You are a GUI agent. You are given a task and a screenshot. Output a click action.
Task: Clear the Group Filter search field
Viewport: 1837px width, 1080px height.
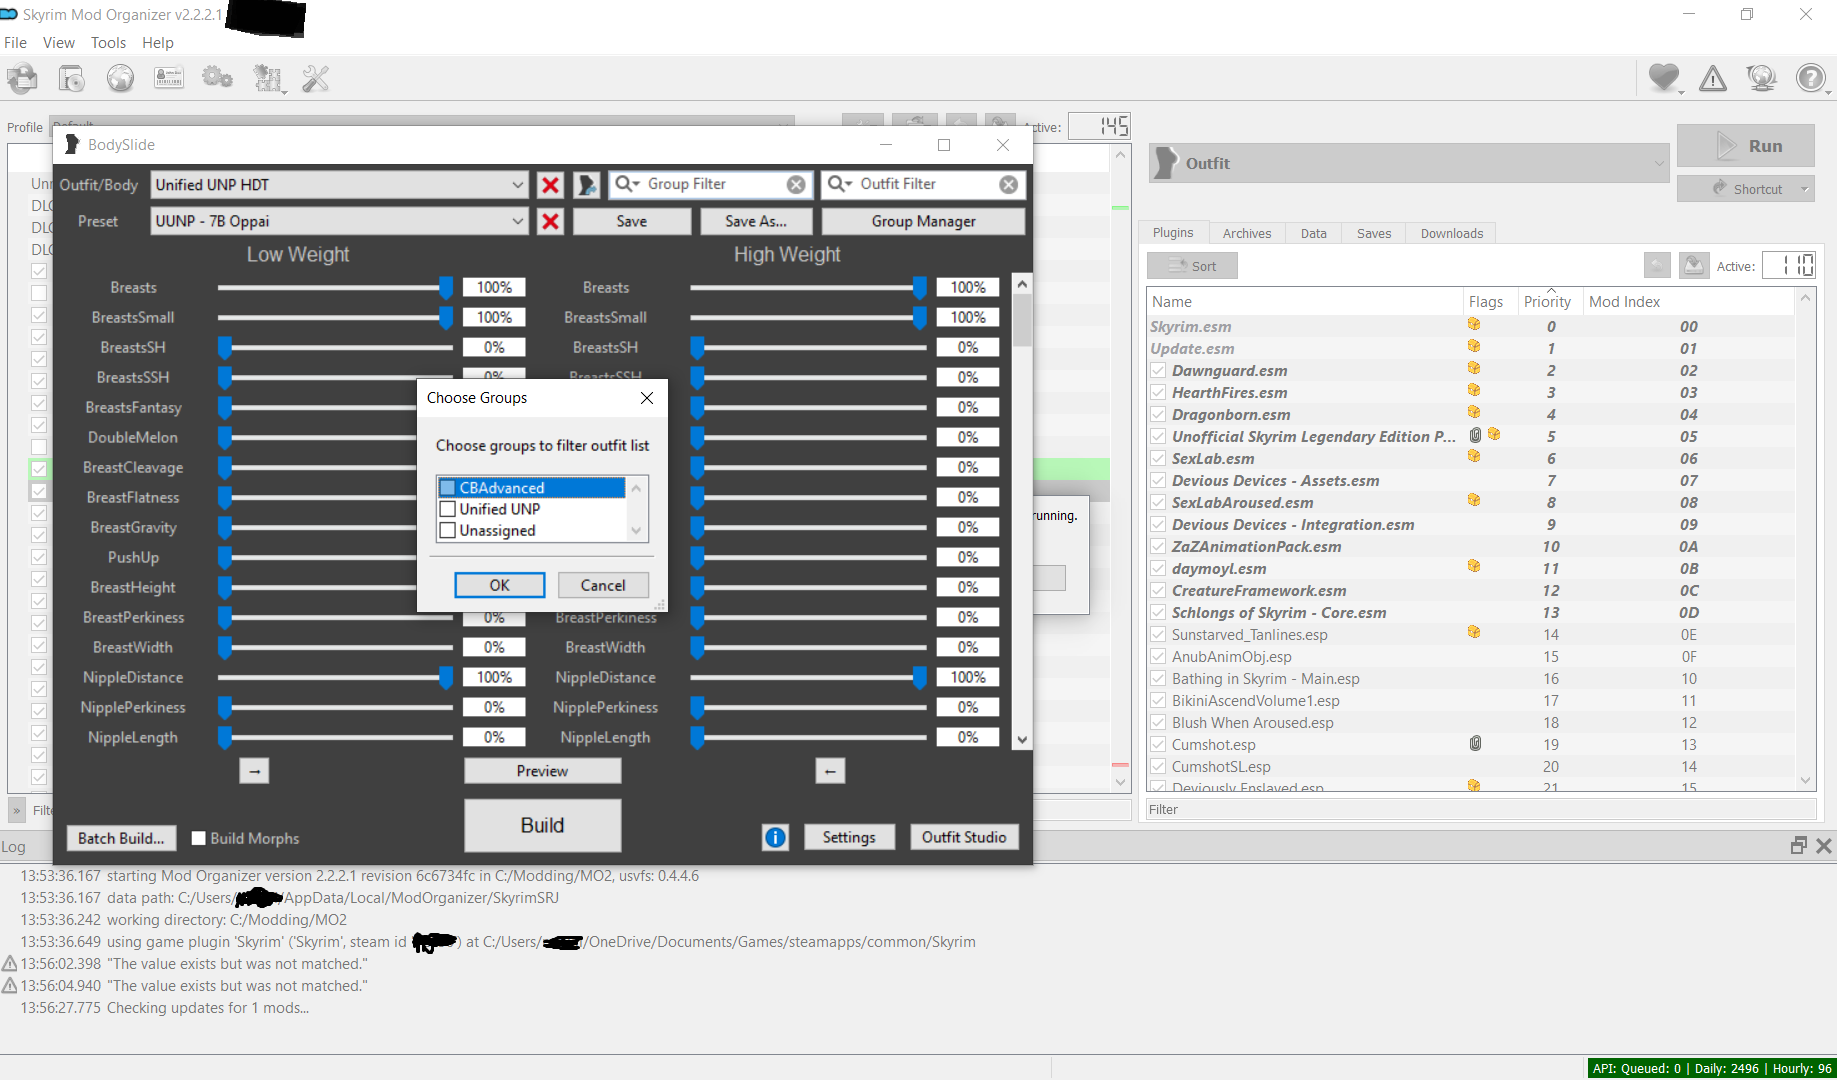796,184
